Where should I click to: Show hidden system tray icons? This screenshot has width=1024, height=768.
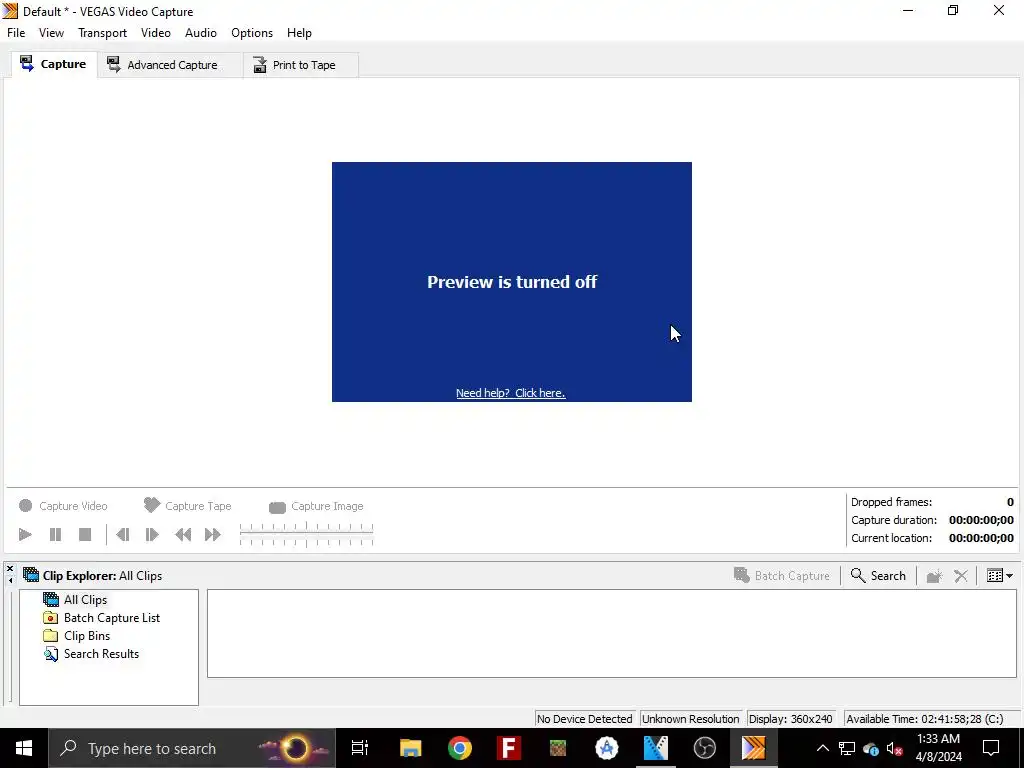[x=822, y=748]
